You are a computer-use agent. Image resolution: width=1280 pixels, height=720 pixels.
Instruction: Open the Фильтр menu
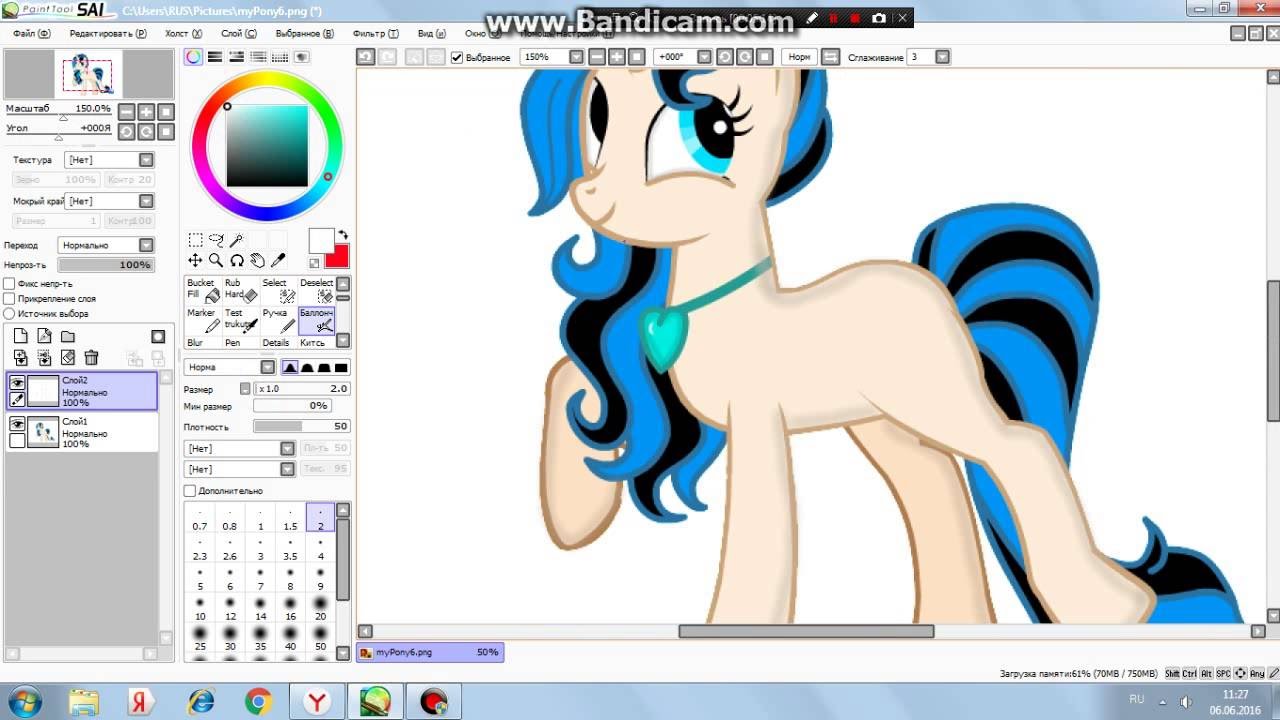(376, 33)
